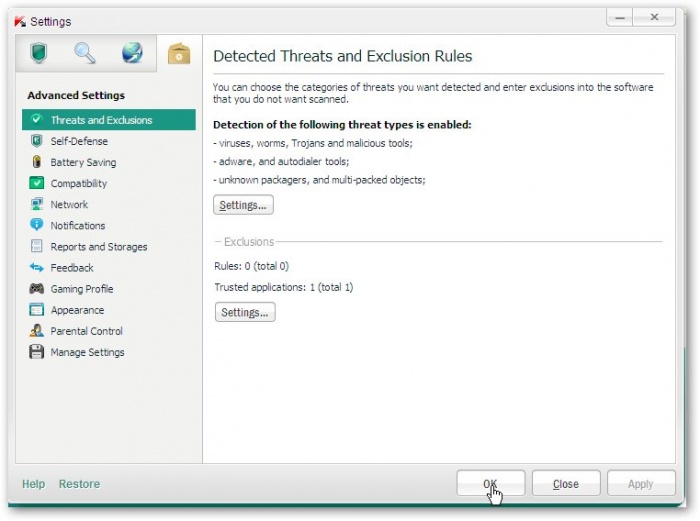Screen dimensions: 700x521
Task: Click the Advanced Settings heading
Action: 76,95
